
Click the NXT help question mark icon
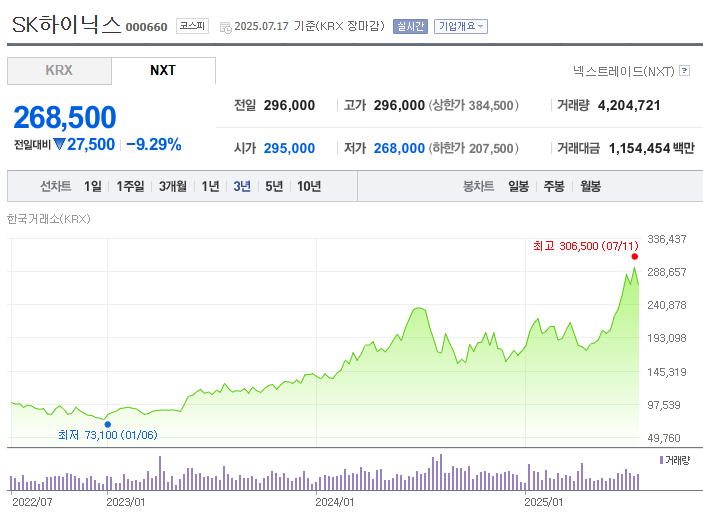pos(684,71)
